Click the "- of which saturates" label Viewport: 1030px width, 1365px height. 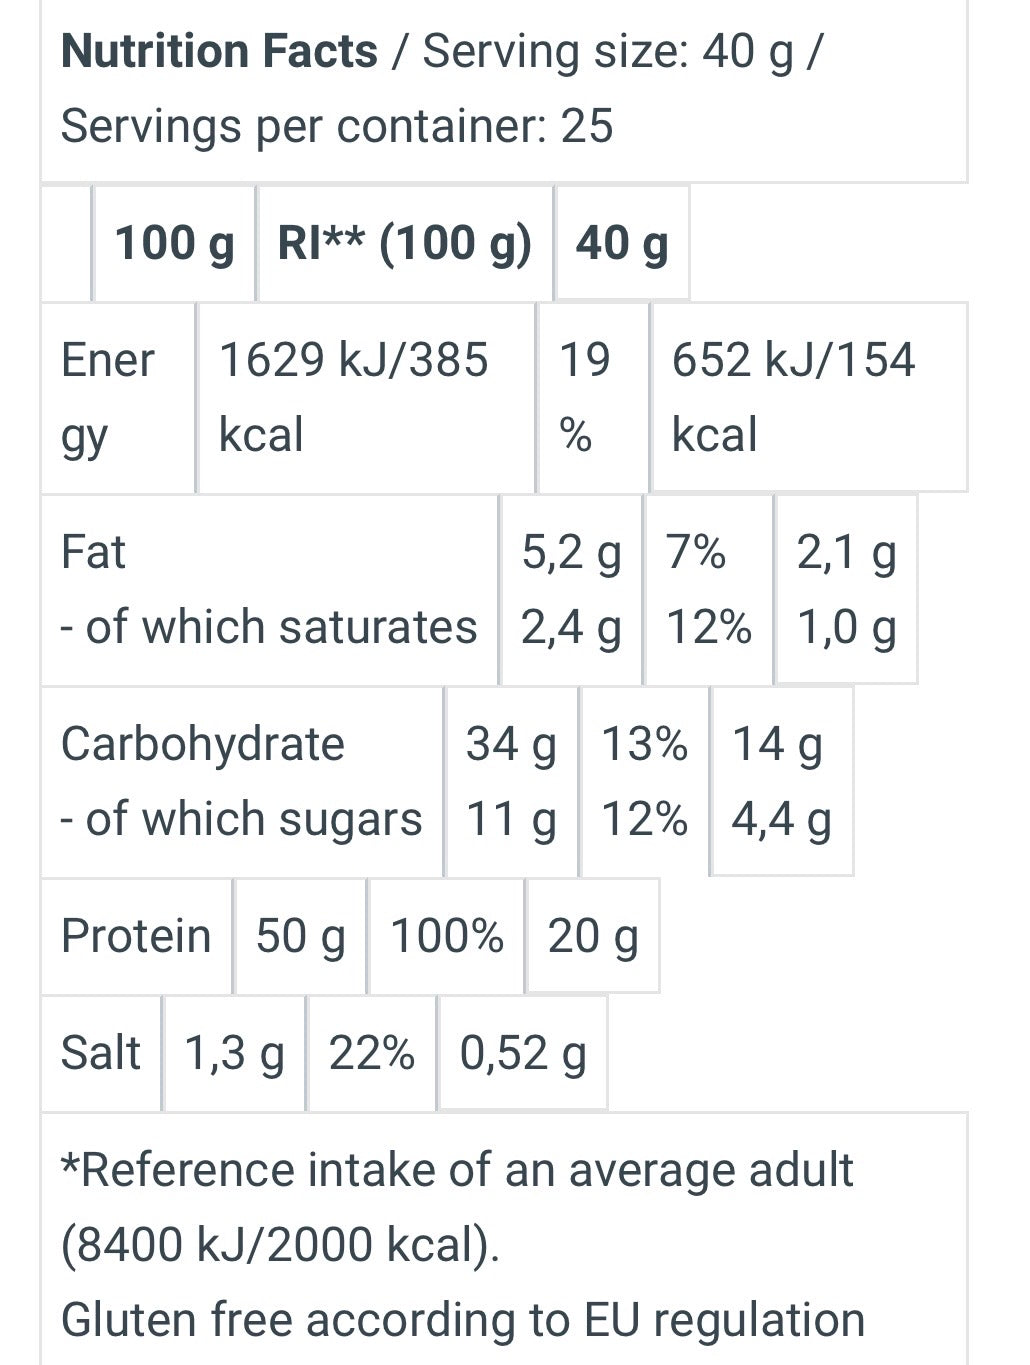click(269, 628)
